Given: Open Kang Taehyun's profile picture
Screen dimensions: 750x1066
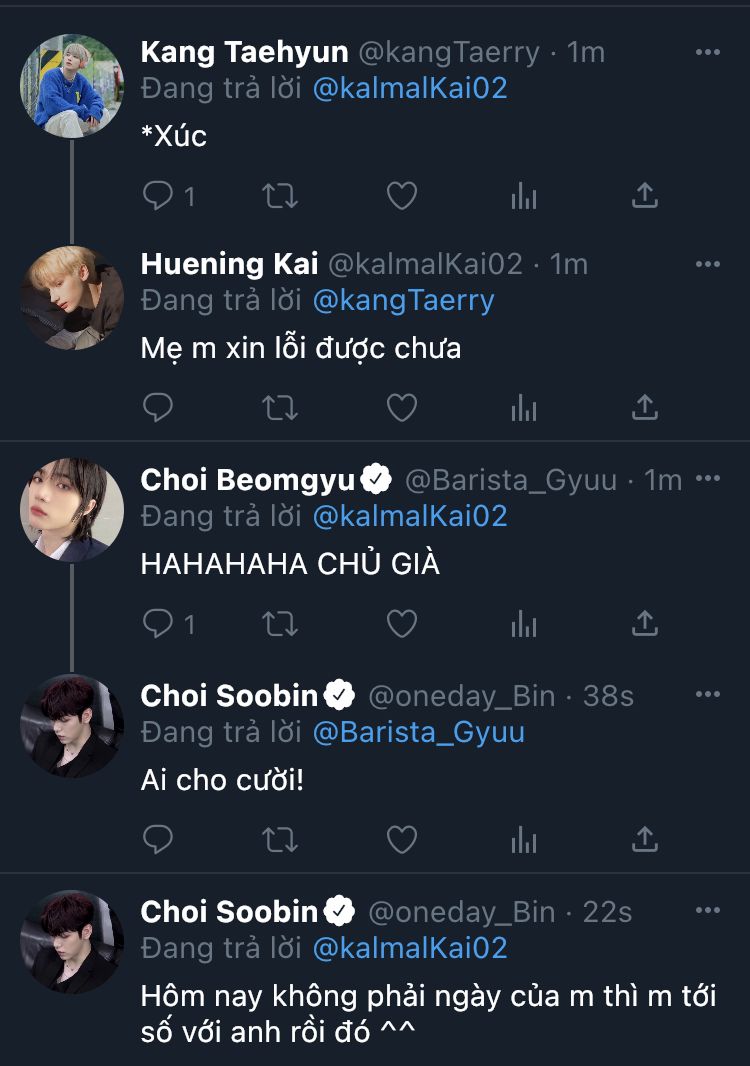Looking at the screenshot, I should (72, 86).
